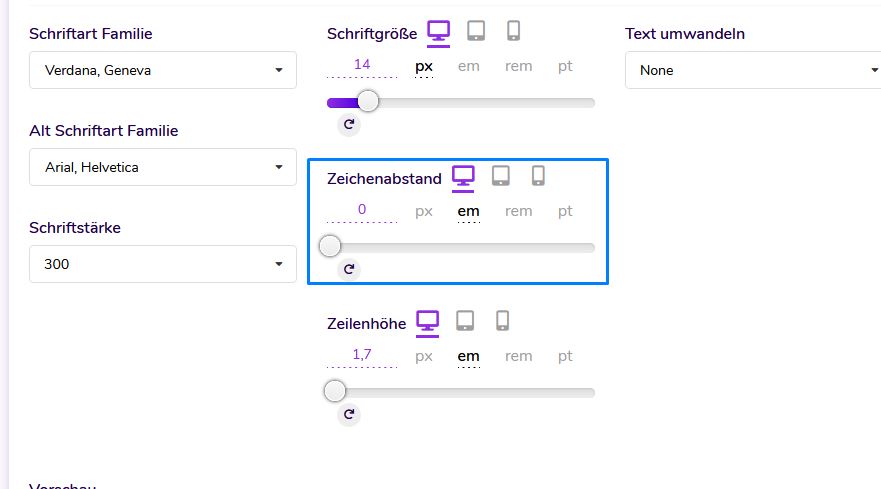The height and width of the screenshot is (489, 881).
Task: Switch Zeichenabstand unit to px
Action: point(424,211)
